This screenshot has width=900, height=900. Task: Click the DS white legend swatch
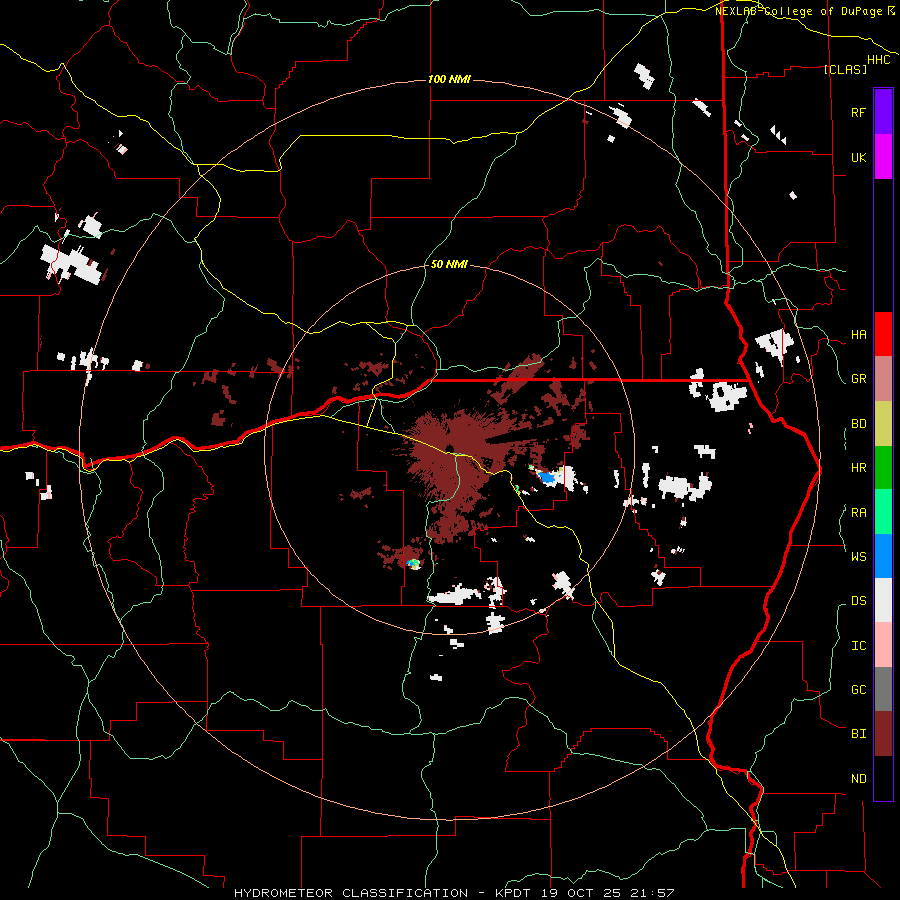tap(883, 600)
